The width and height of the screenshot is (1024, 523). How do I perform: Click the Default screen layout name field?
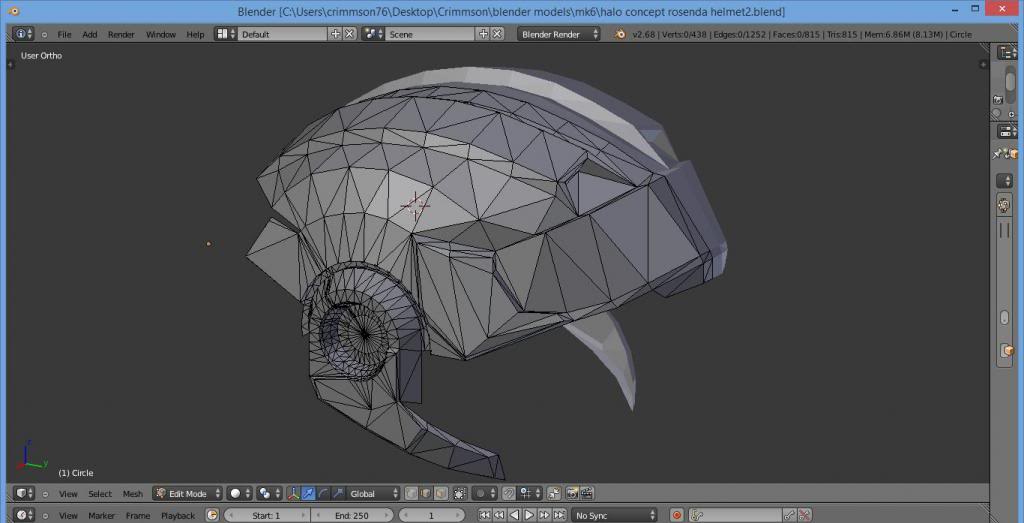pyautogui.click(x=283, y=34)
